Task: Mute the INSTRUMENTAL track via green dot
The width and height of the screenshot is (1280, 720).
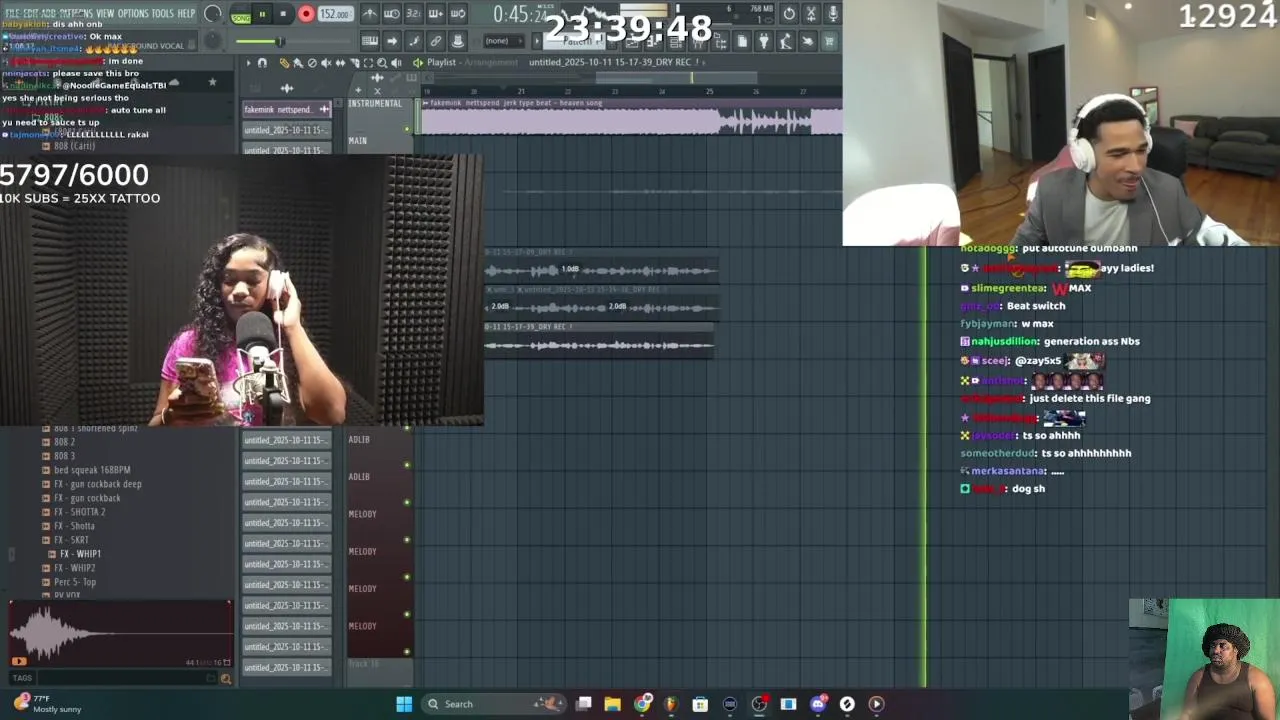Action: 407,129
